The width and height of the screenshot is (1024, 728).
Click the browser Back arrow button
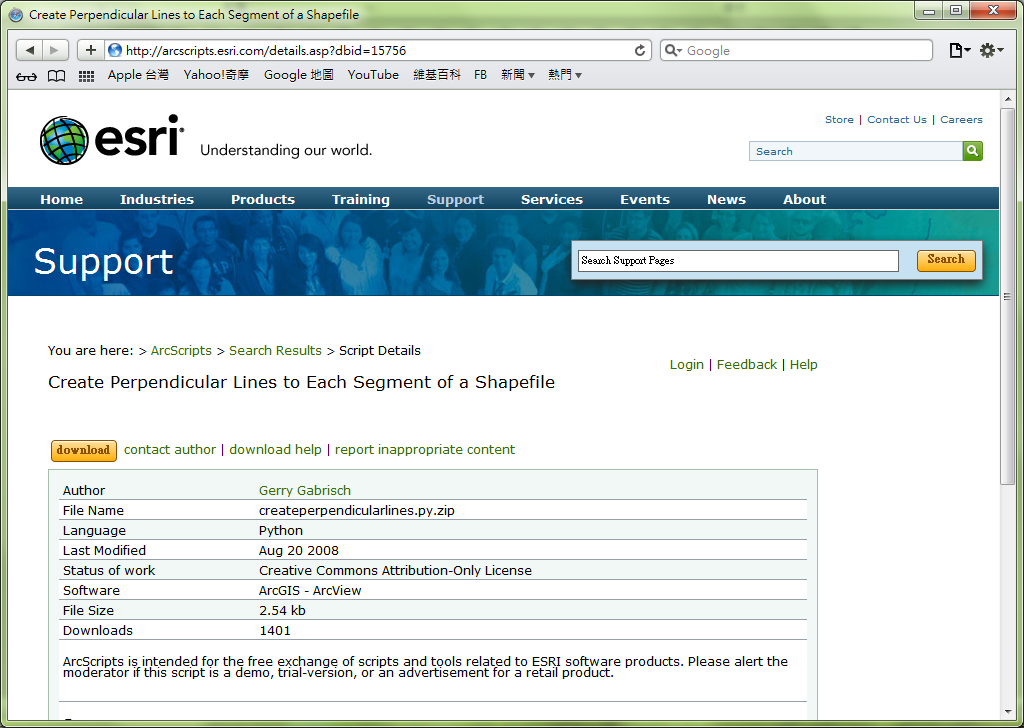(29, 50)
